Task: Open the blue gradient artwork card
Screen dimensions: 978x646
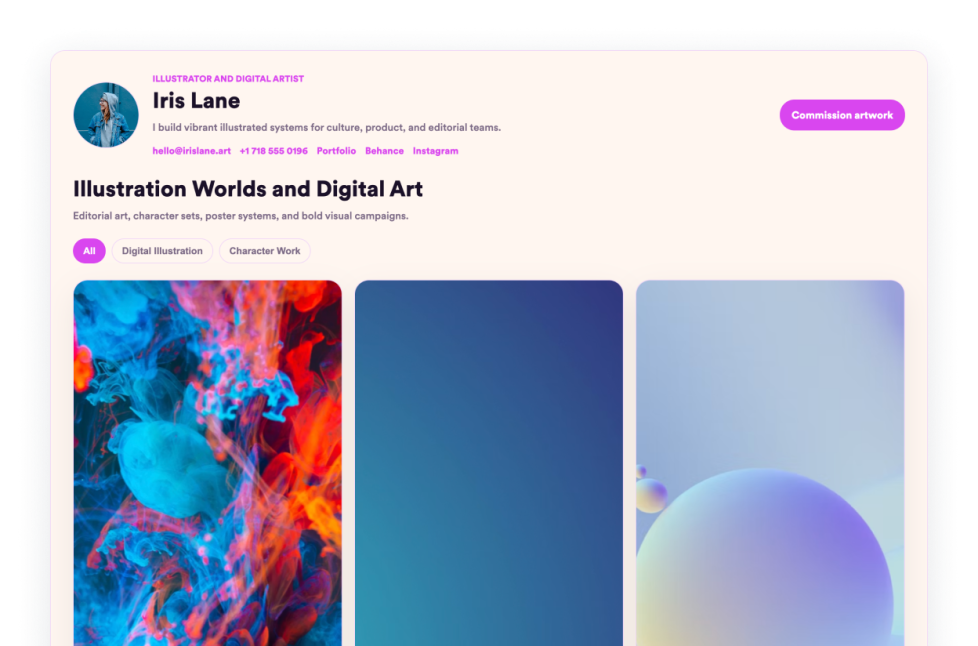Action: click(x=489, y=463)
